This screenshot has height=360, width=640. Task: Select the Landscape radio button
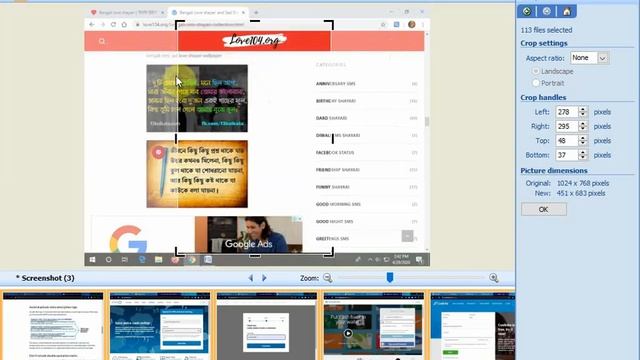click(536, 71)
